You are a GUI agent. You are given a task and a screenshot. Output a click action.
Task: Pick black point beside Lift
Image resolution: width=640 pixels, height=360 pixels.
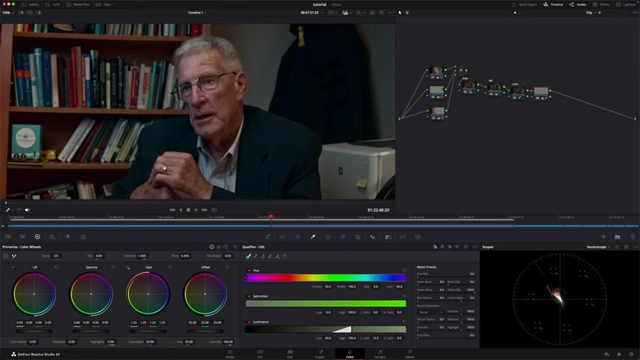[x=13, y=267]
